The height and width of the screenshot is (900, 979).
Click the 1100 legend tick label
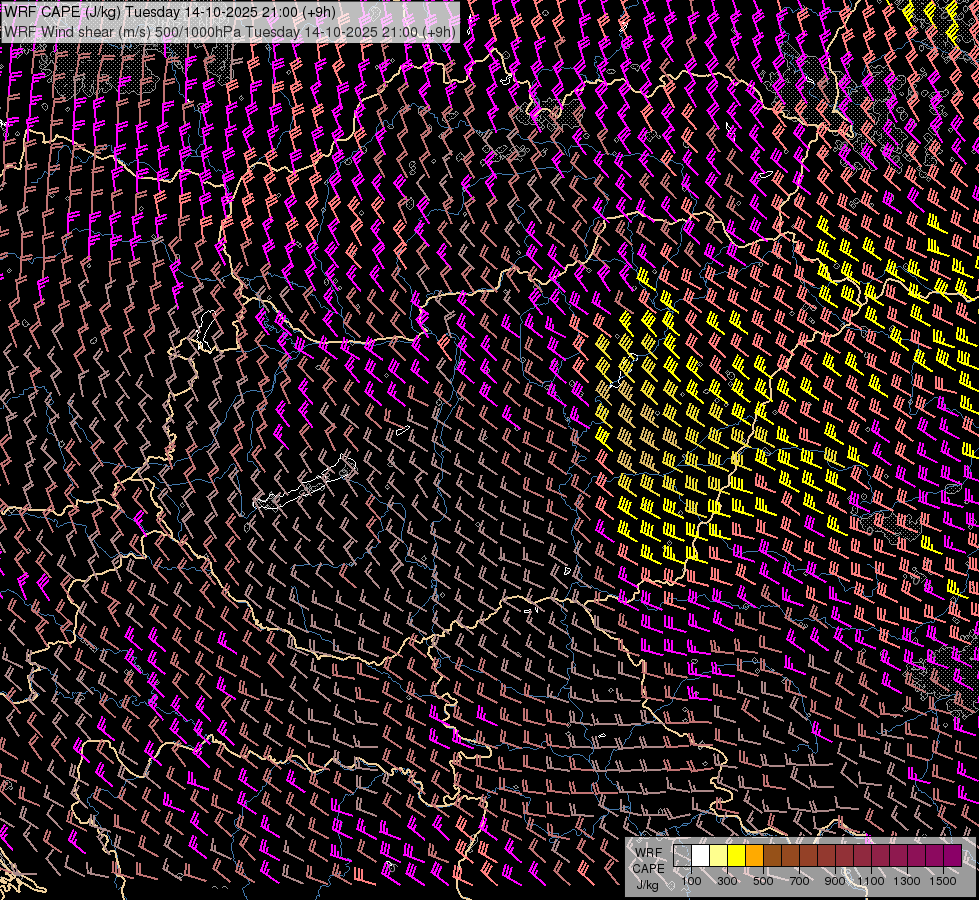[x=871, y=880]
